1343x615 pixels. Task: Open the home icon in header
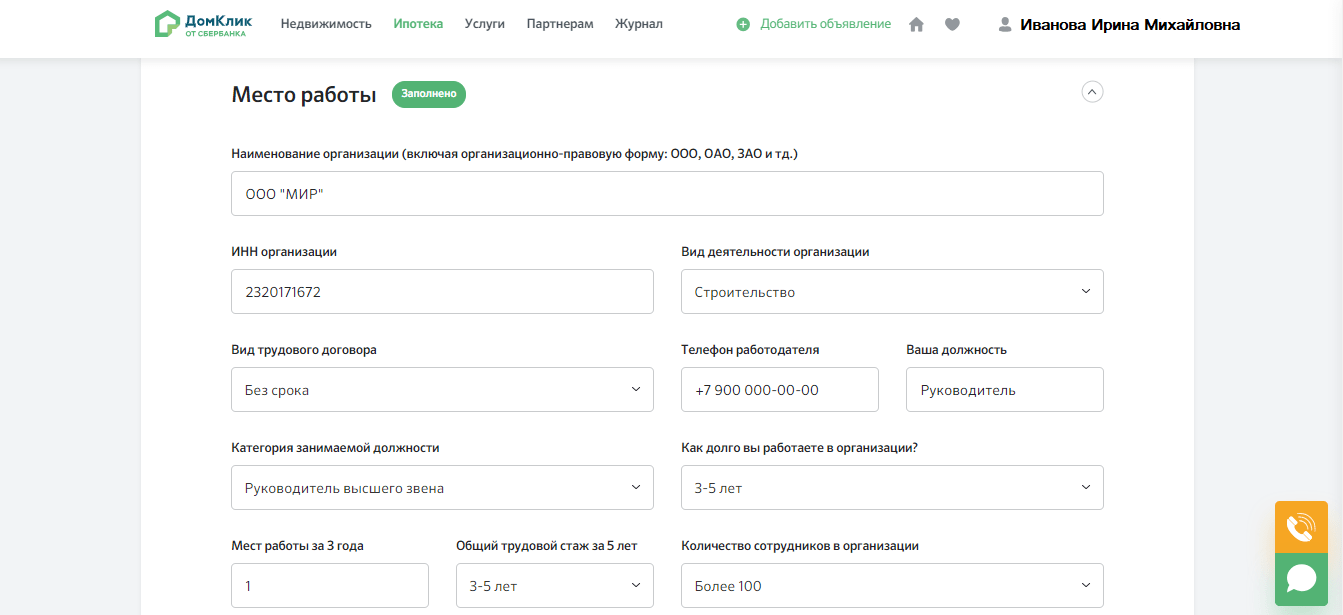(916, 24)
